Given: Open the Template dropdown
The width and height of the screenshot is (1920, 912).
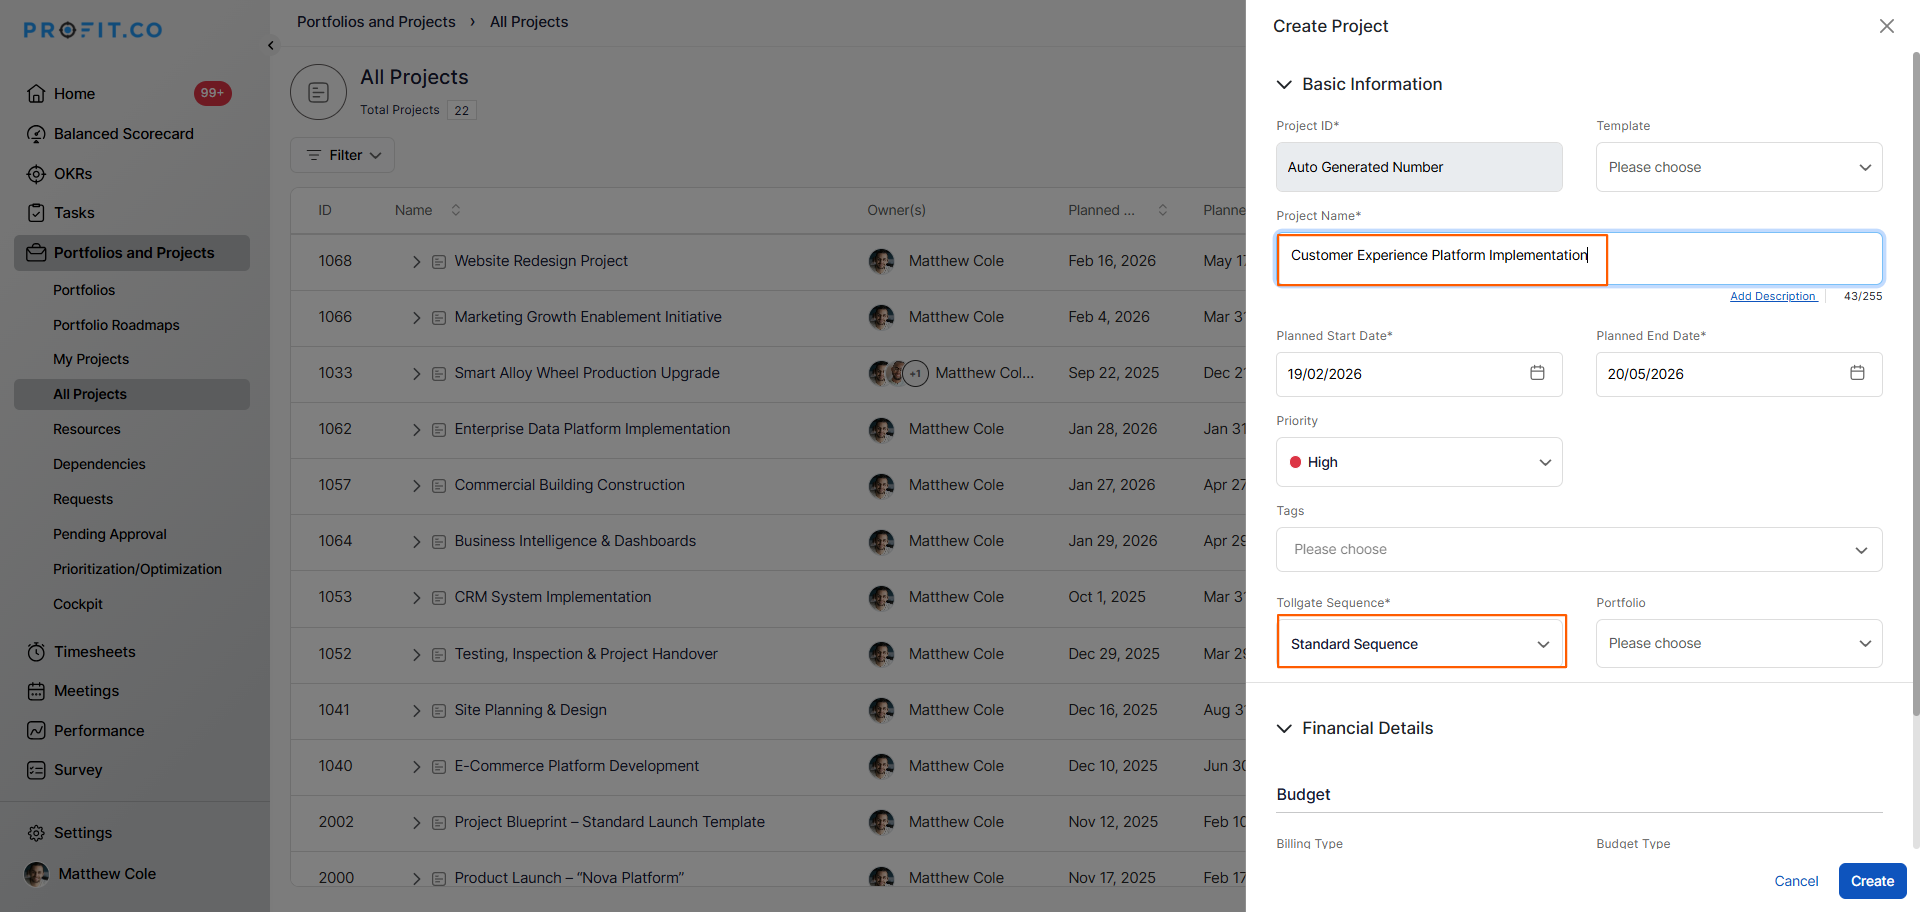Looking at the screenshot, I should coord(1738,167).
